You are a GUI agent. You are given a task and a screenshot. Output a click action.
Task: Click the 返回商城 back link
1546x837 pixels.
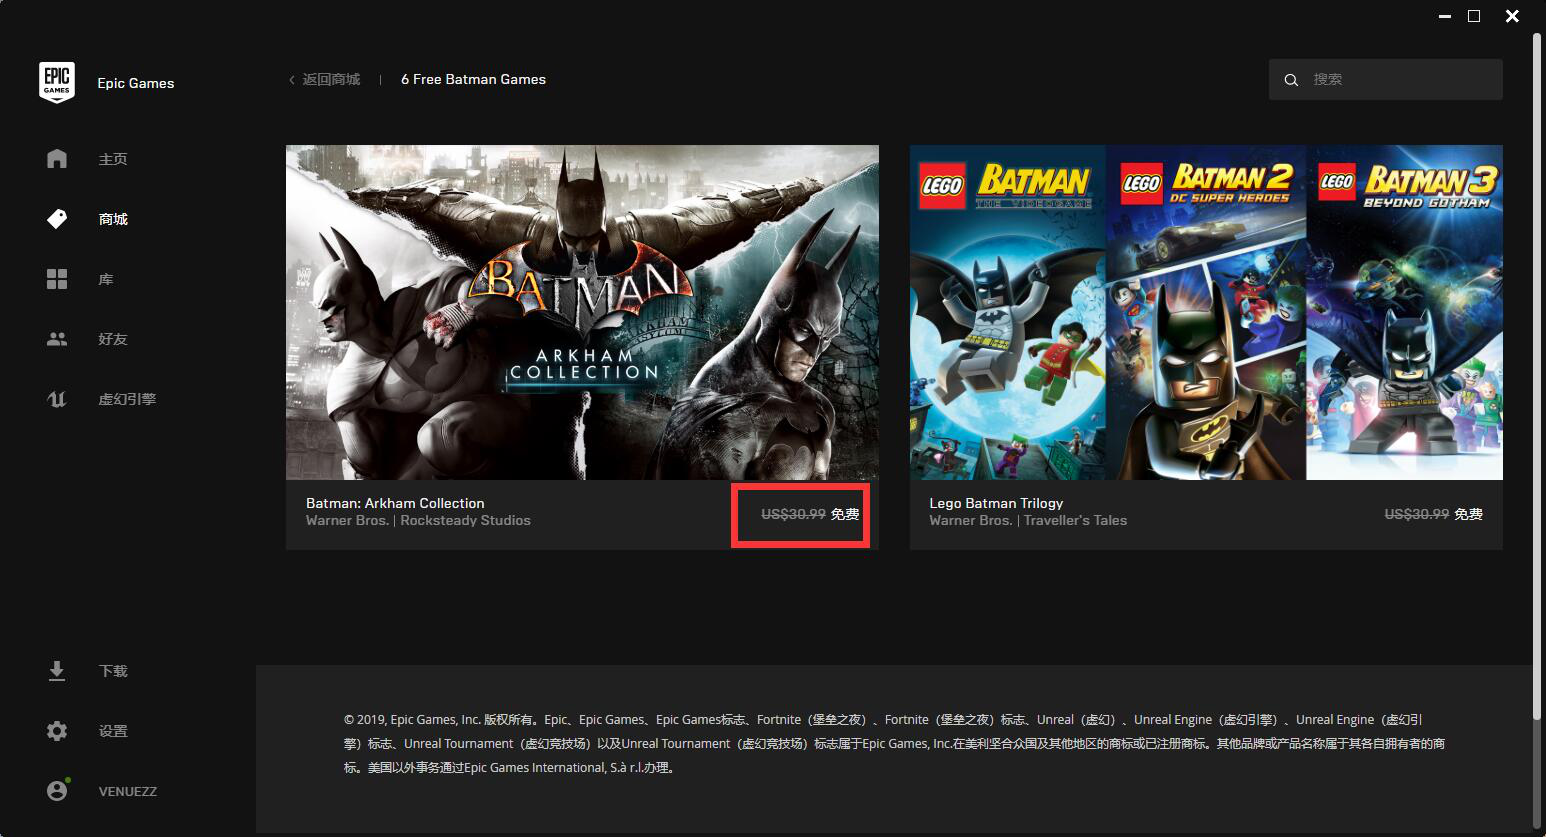coord(331,79)
